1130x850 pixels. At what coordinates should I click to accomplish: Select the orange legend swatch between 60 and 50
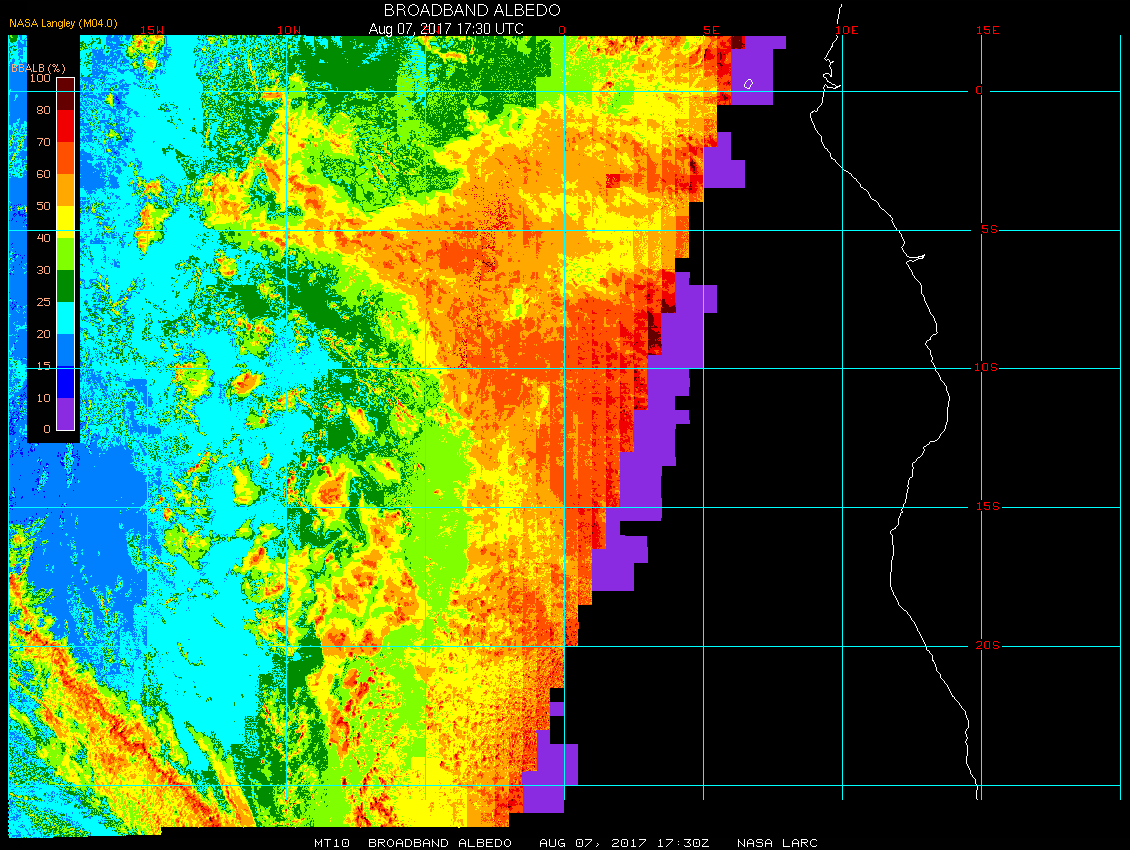pyautogui.click(x=66, y=190)
